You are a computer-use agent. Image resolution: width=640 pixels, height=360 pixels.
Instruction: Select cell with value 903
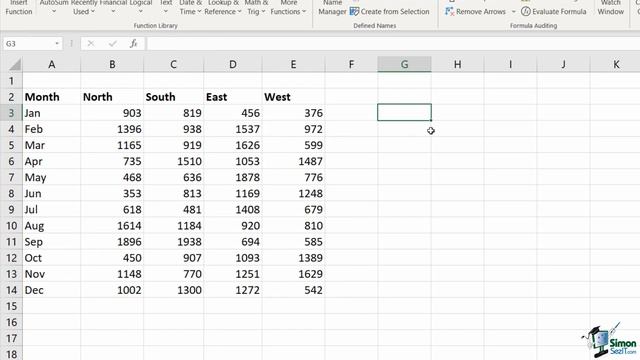pyautogui.click(x=112, y=113)
